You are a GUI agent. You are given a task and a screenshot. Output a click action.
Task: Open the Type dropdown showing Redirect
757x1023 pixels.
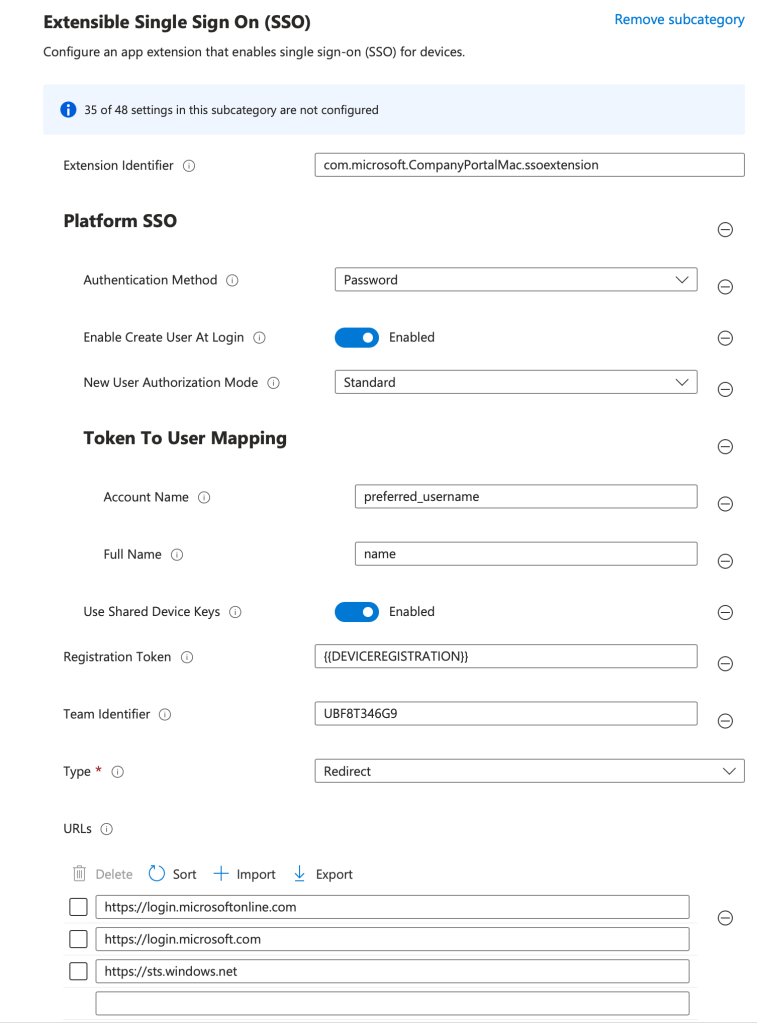tap(528, 771)
